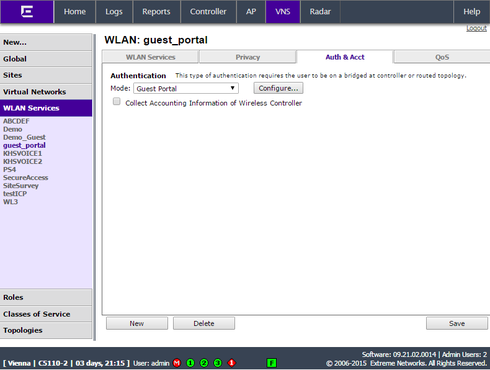490x370 pixels.
Task: Select the Demo WLAN service
Action: click(x=13, y=129)
